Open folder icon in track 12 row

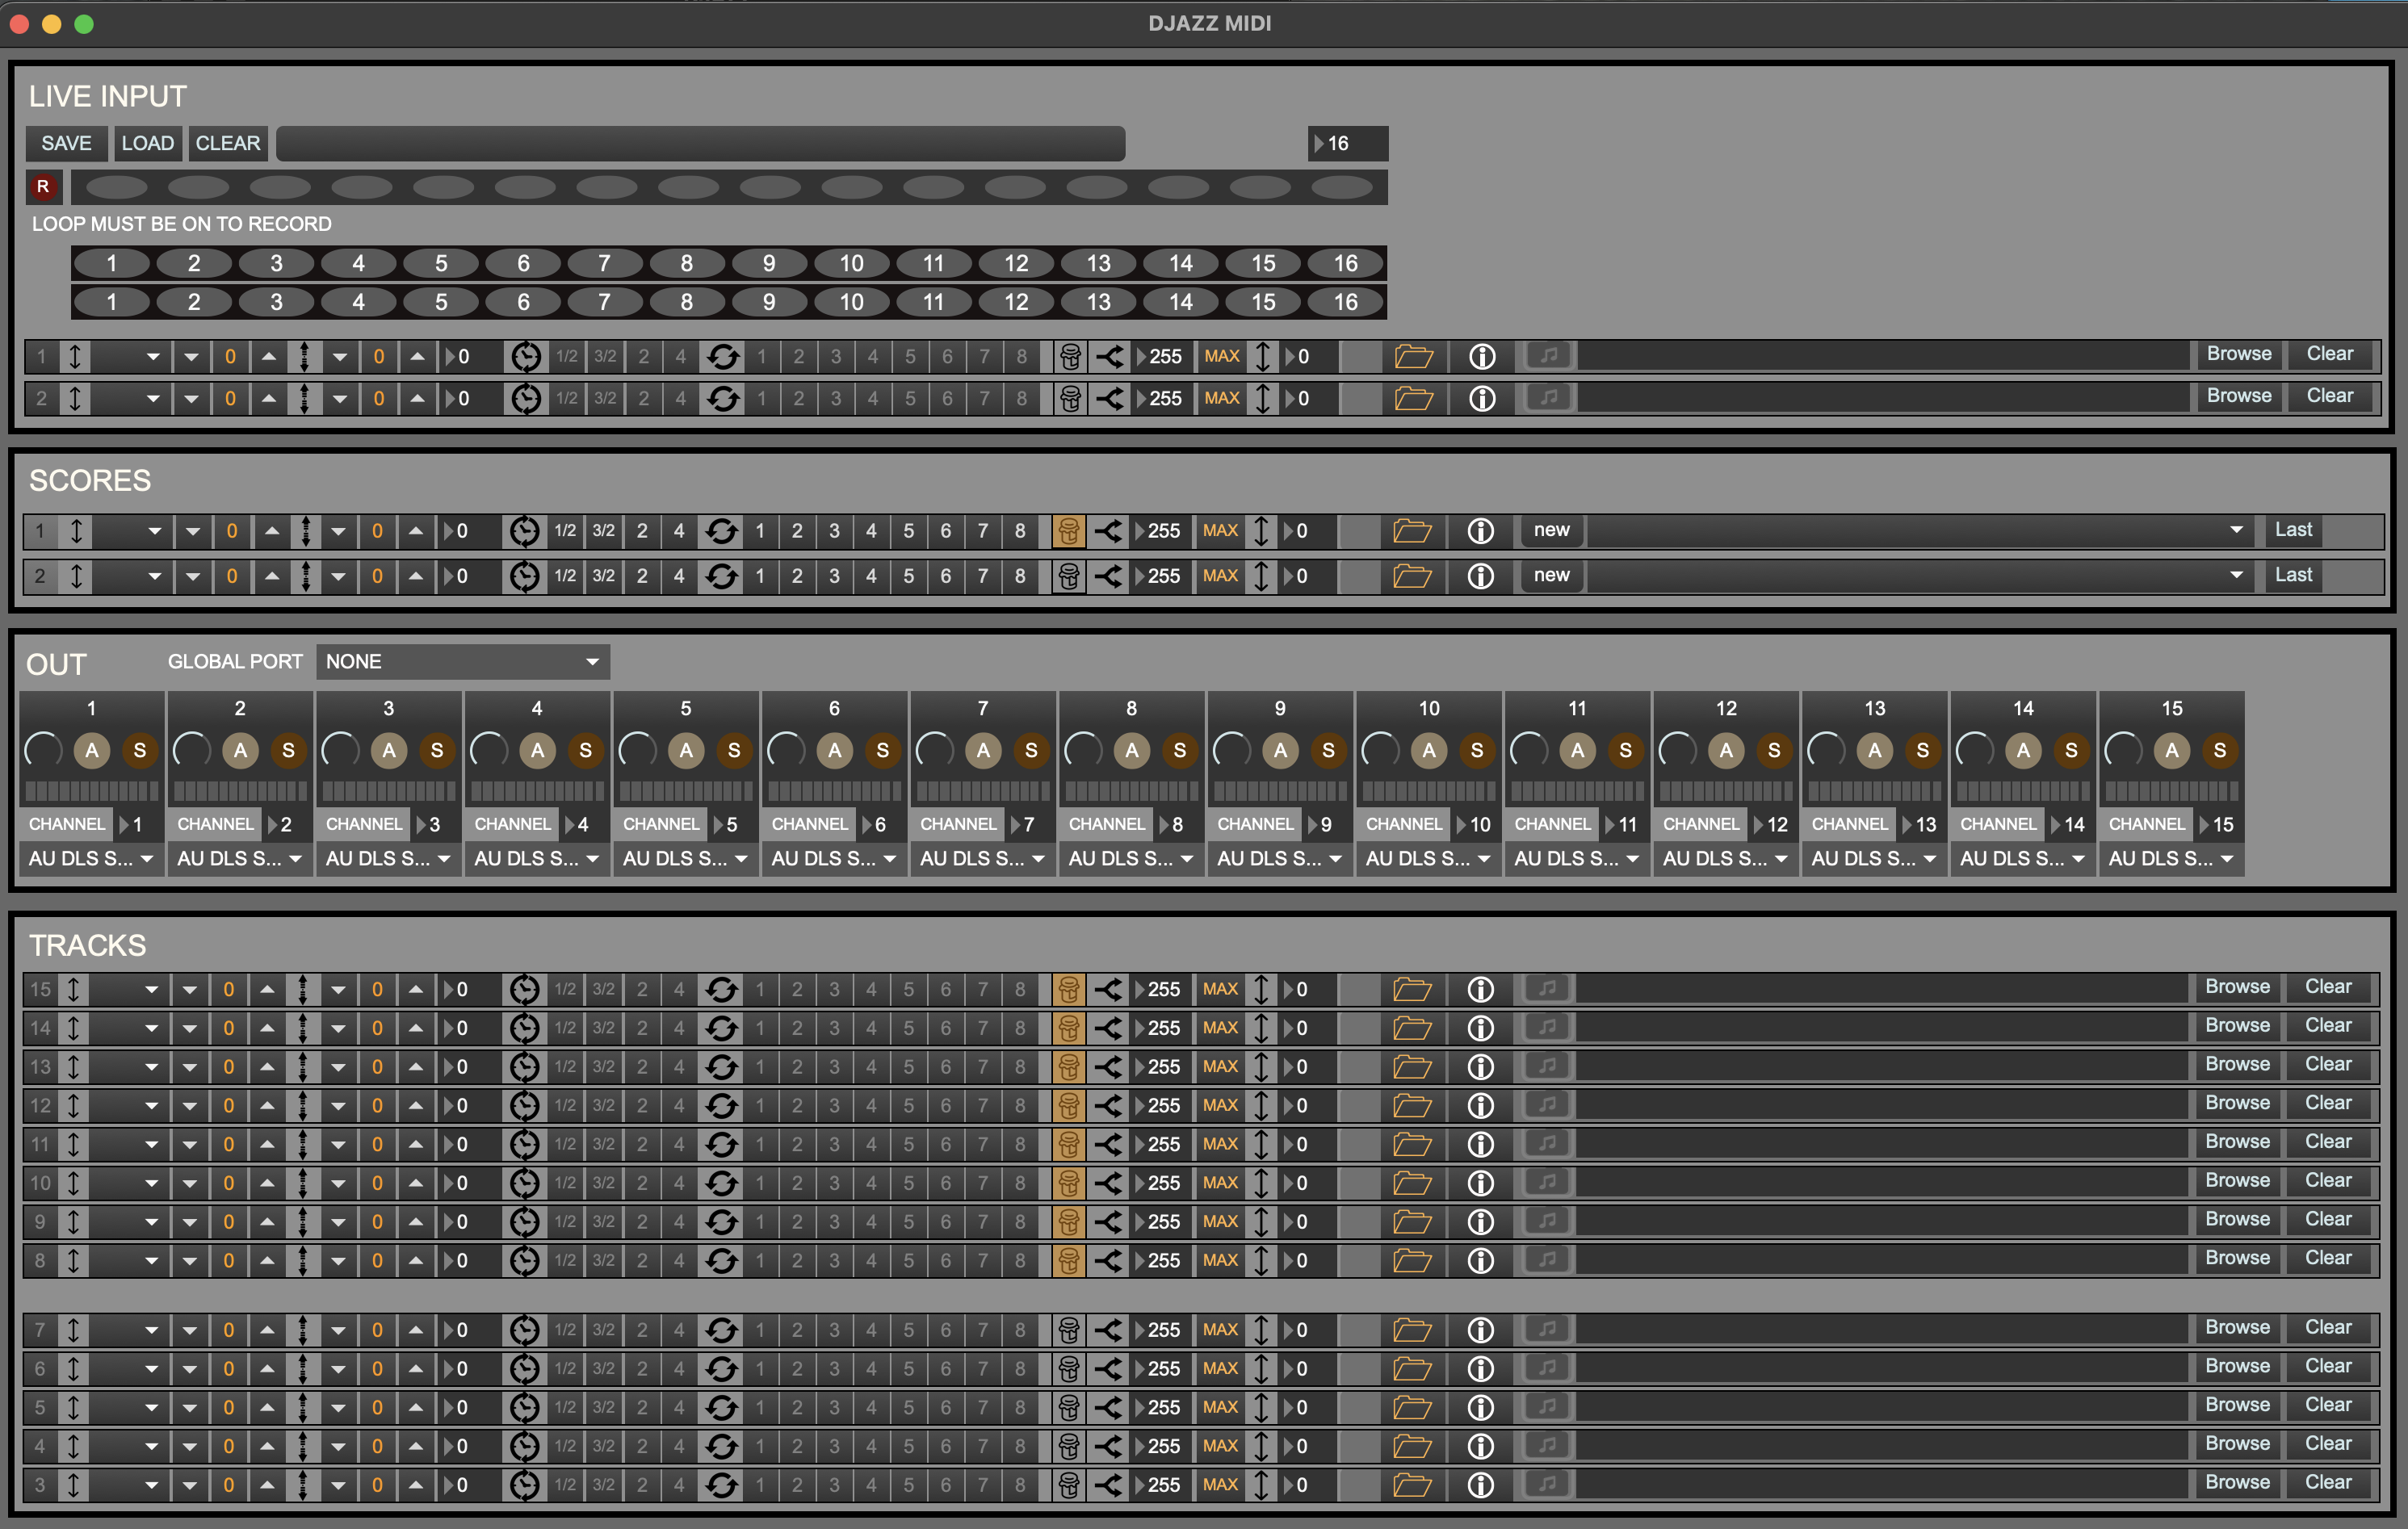point(1412,1106)
